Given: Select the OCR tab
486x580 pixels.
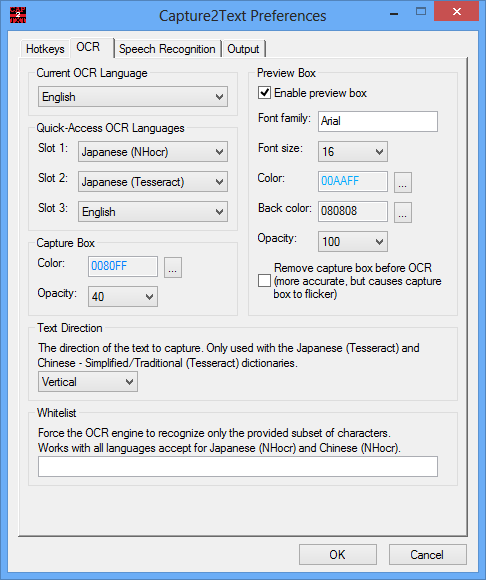Looking at the screenshot, I should tap(91, 47).
